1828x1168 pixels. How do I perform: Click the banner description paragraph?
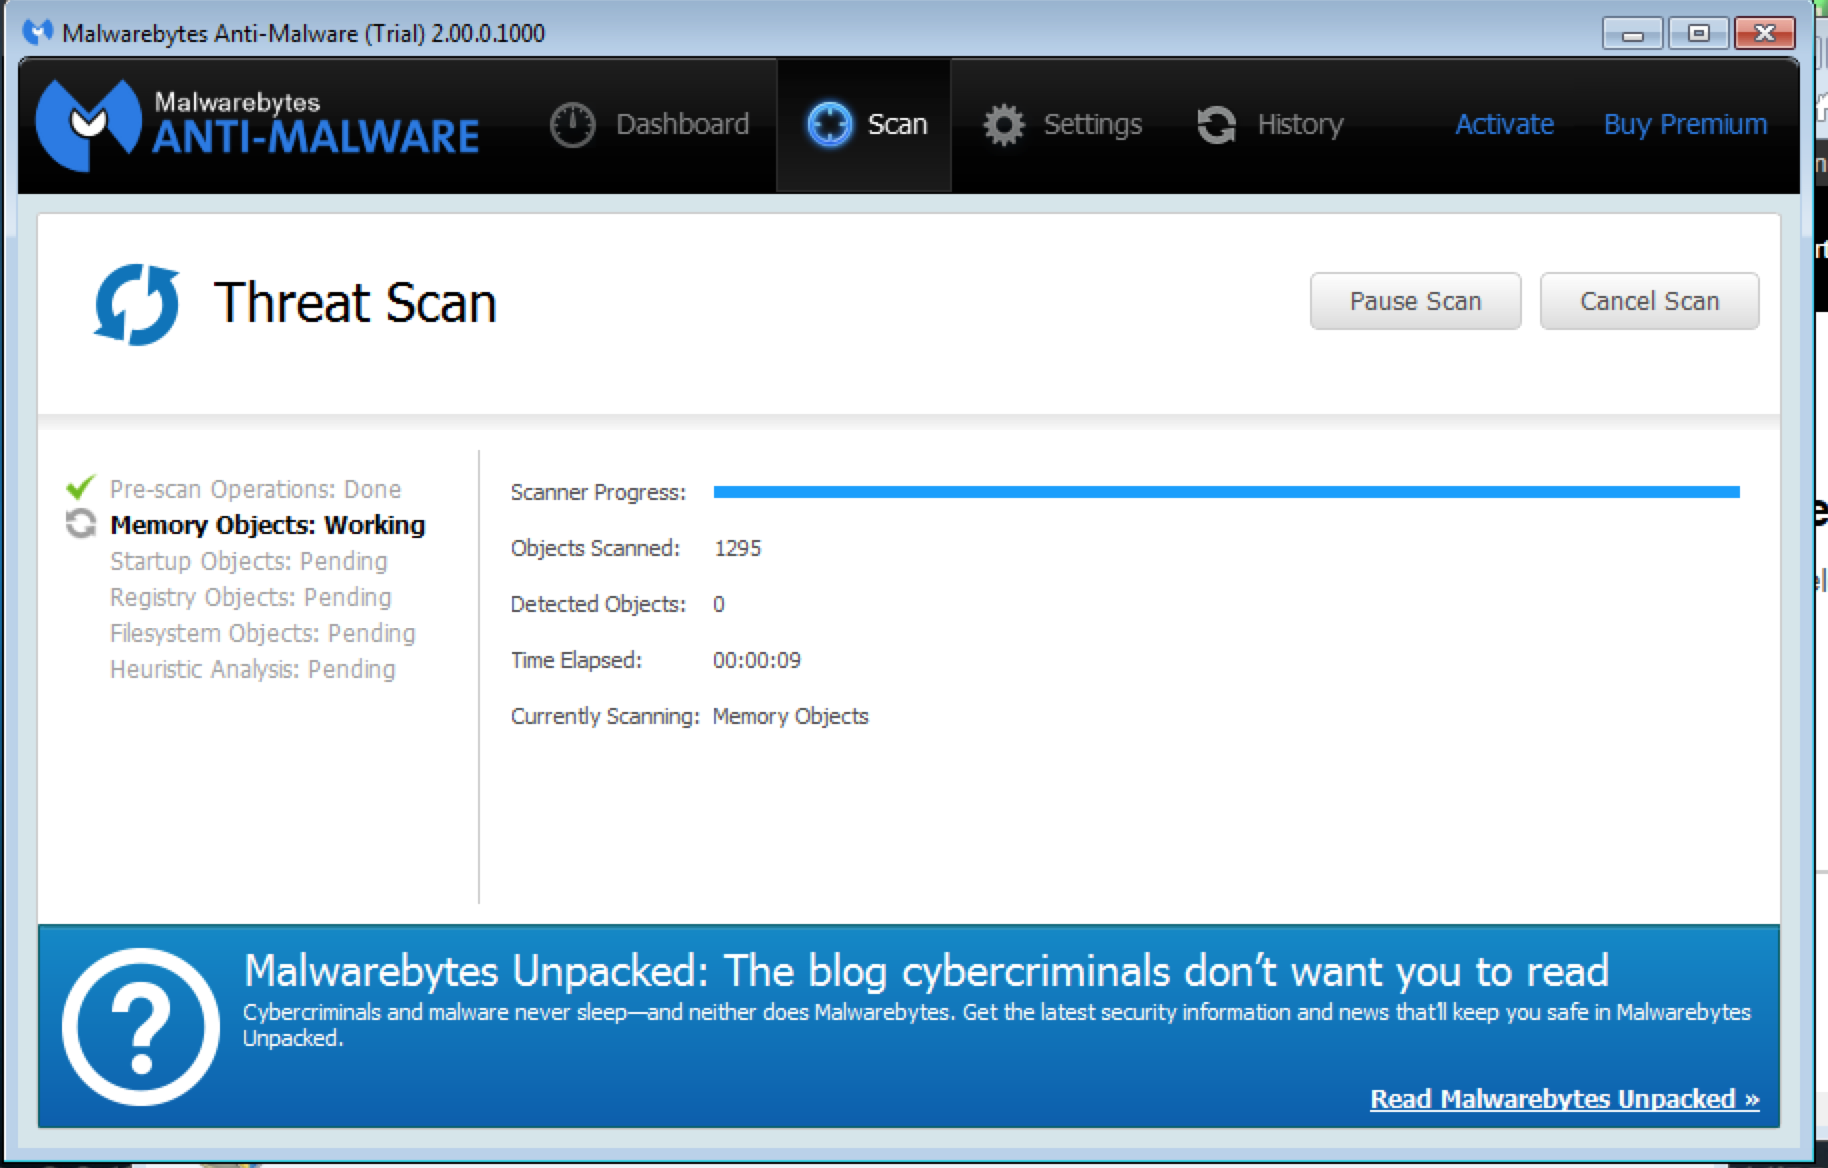pyautogui.click(x=996, y=1025)
